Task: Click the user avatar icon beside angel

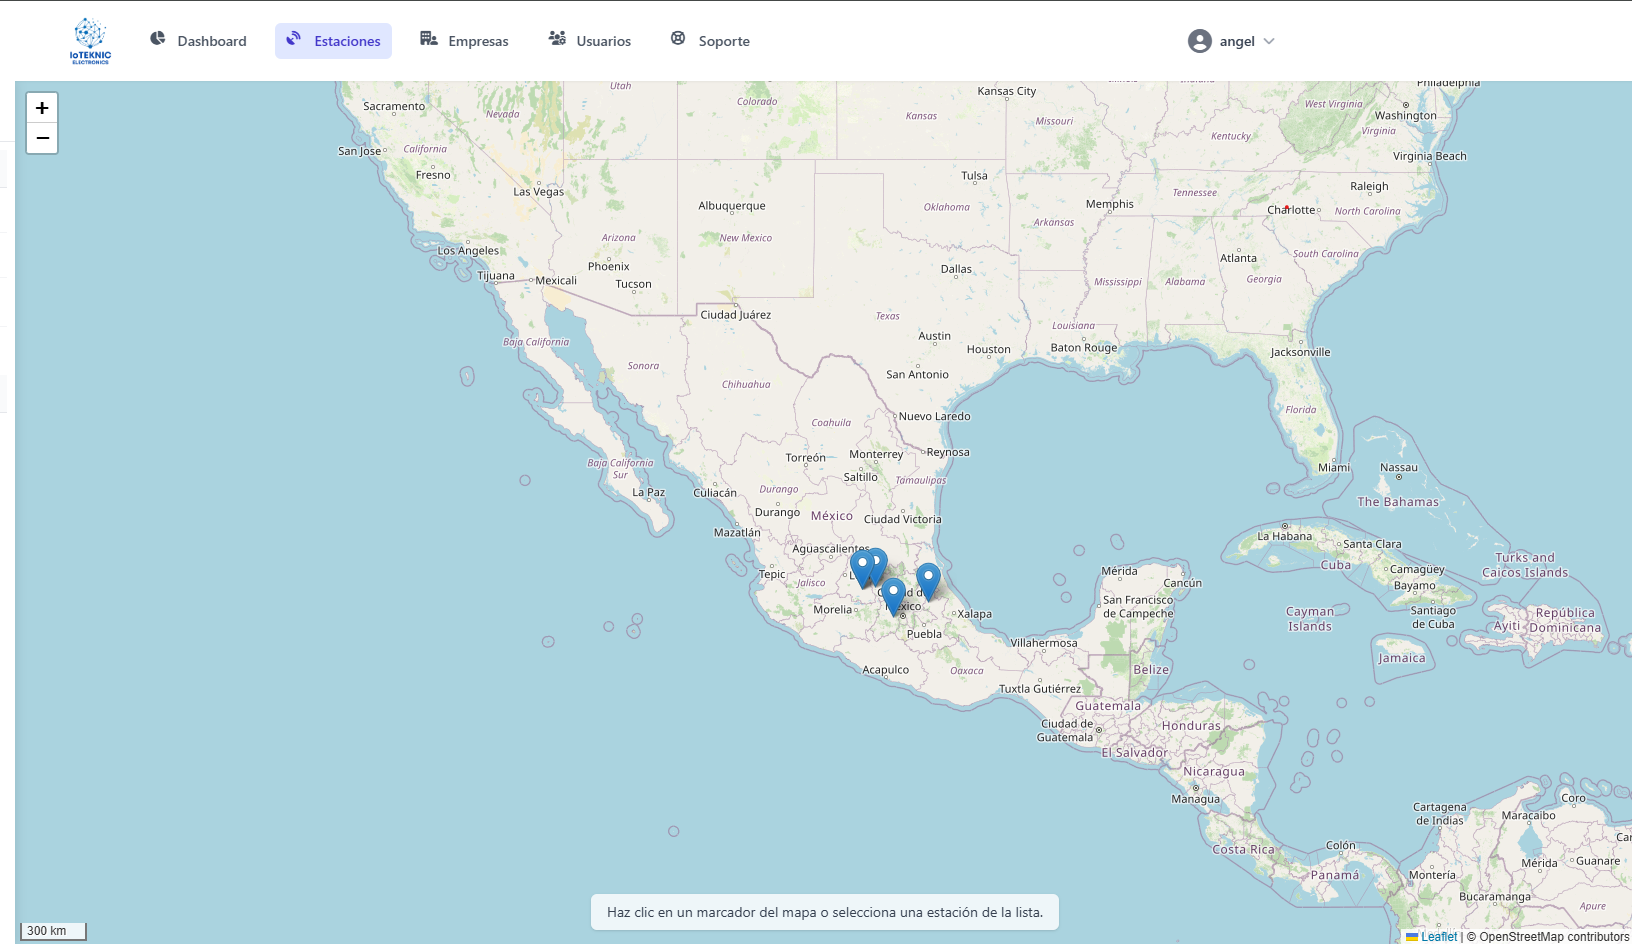Action: click(1200, 41)
